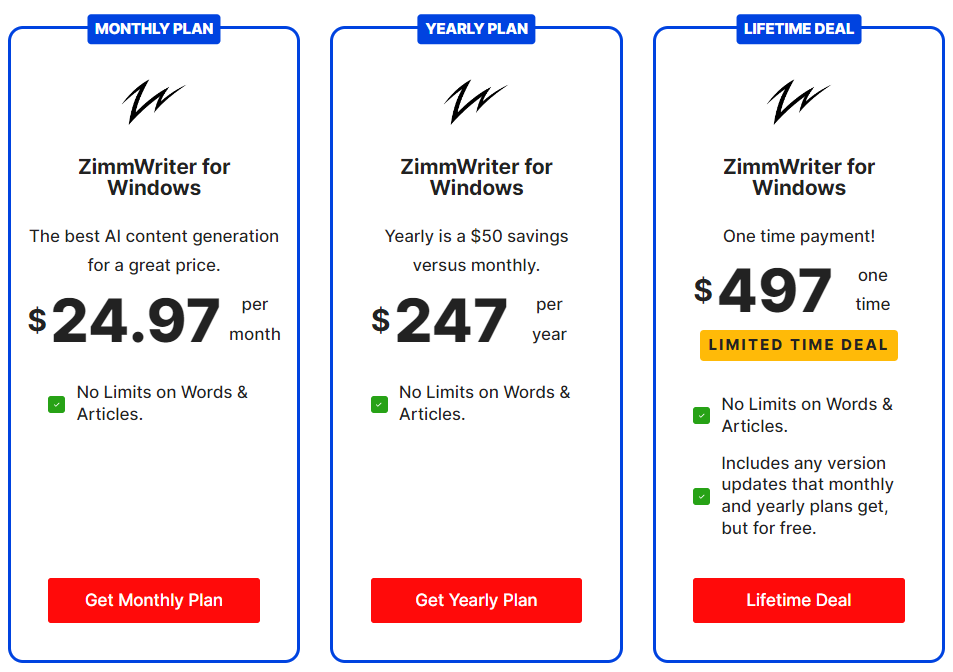The height and width of the screenshot is (672, 953).
Task: Click the Get Monthly Plan button
Action: [x=154, y=600]
